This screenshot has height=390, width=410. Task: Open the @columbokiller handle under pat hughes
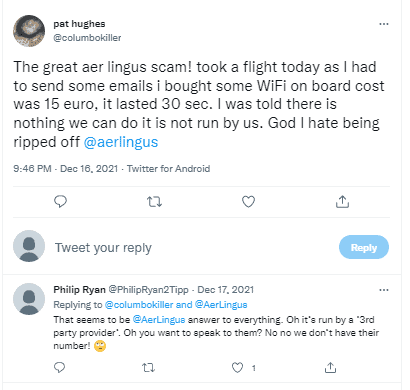(x=87, y=38)
